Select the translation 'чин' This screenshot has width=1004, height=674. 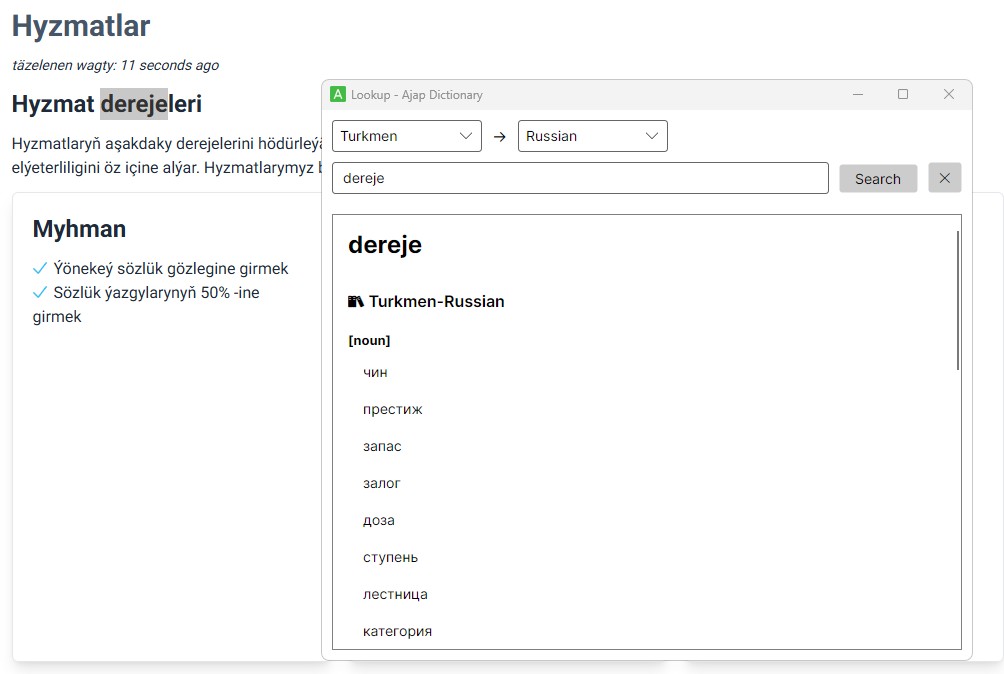click(375, 372)
